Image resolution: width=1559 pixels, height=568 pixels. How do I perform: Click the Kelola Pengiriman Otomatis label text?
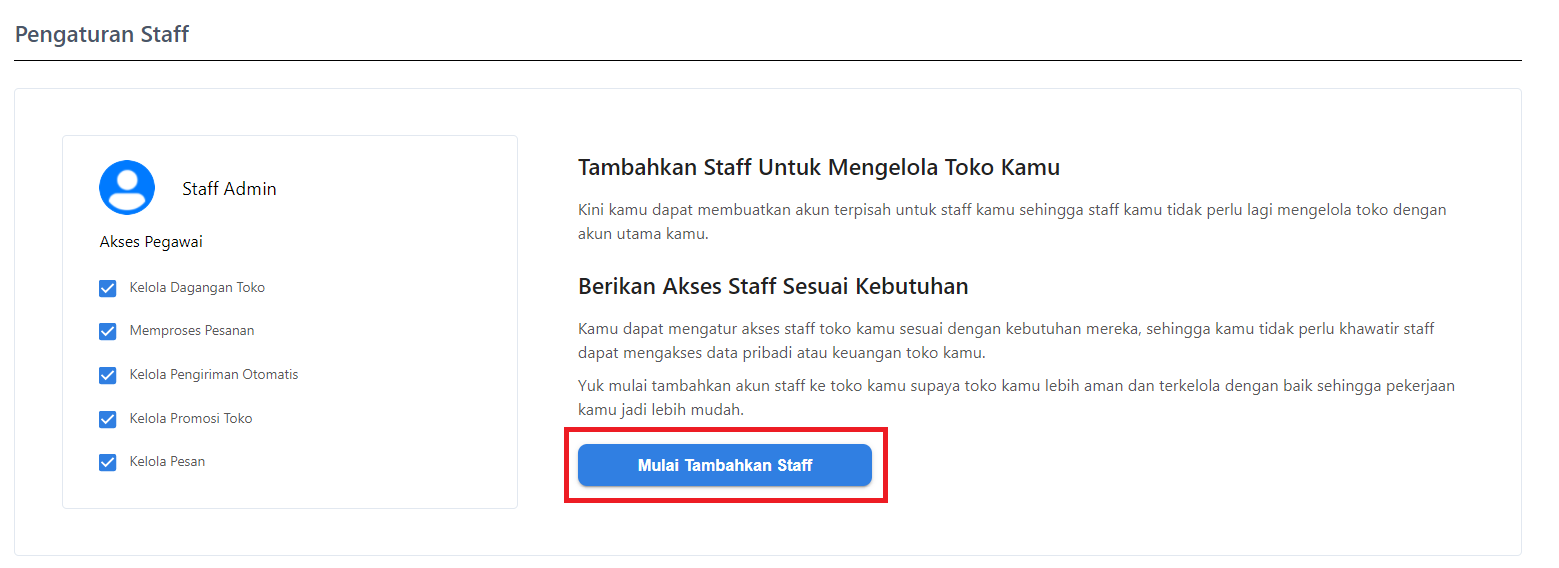[x=214, y=375]
